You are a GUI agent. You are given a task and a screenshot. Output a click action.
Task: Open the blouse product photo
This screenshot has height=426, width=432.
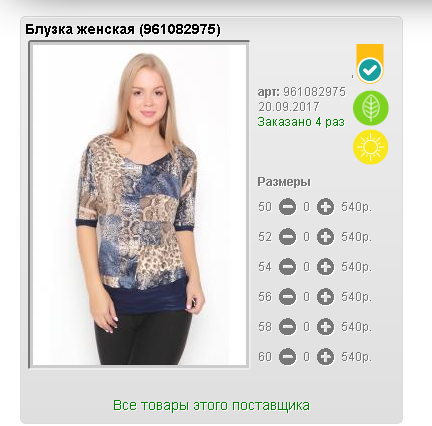coord(139,205)
